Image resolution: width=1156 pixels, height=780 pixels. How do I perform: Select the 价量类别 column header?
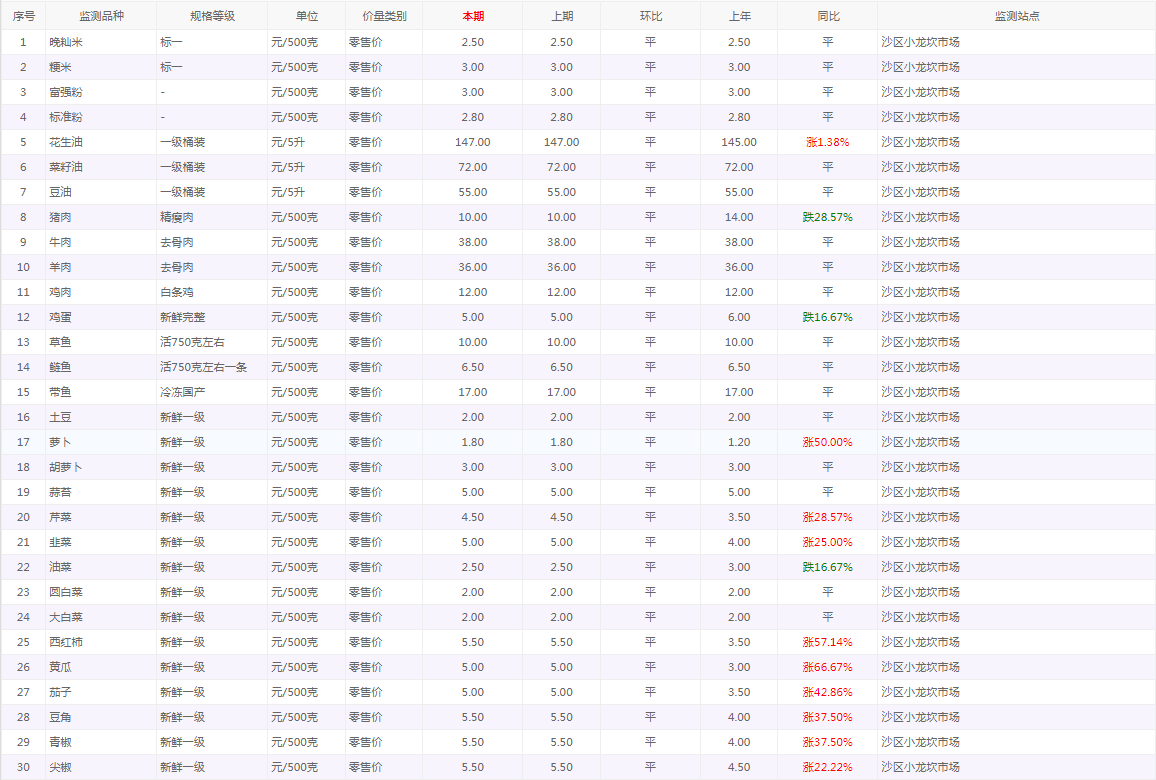pos(384,16)
